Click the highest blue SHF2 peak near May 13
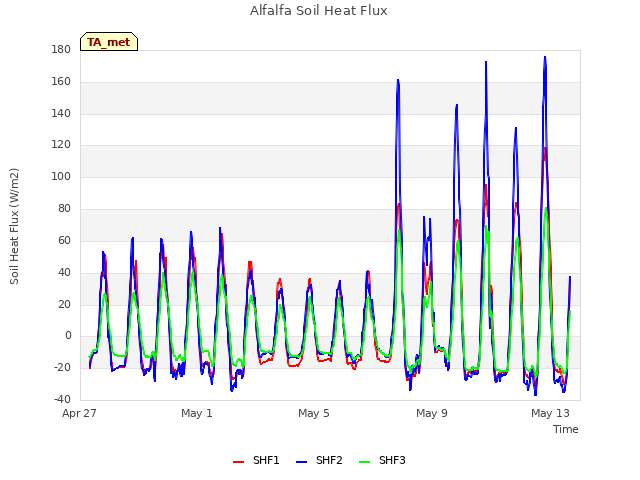640x480 pixels. (x=545, y=57)
